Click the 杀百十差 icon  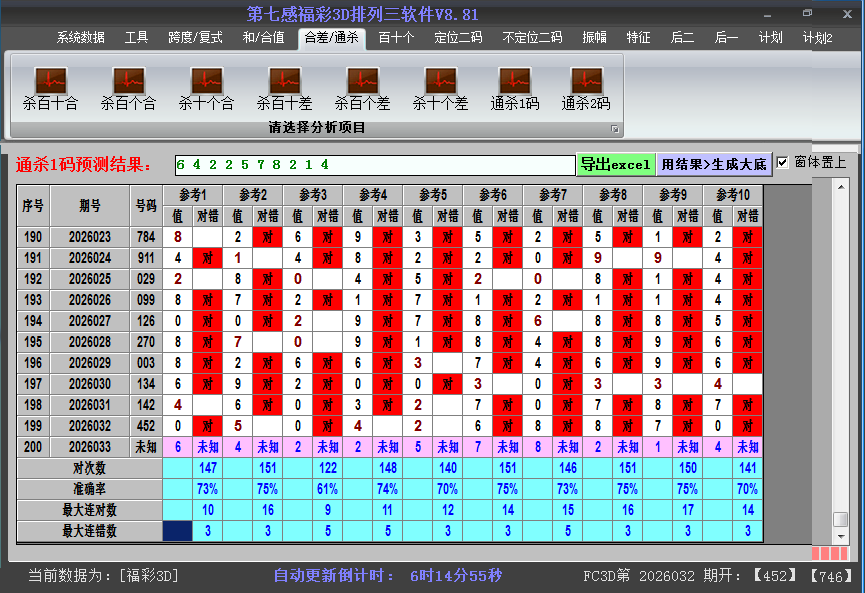(284, 88)
